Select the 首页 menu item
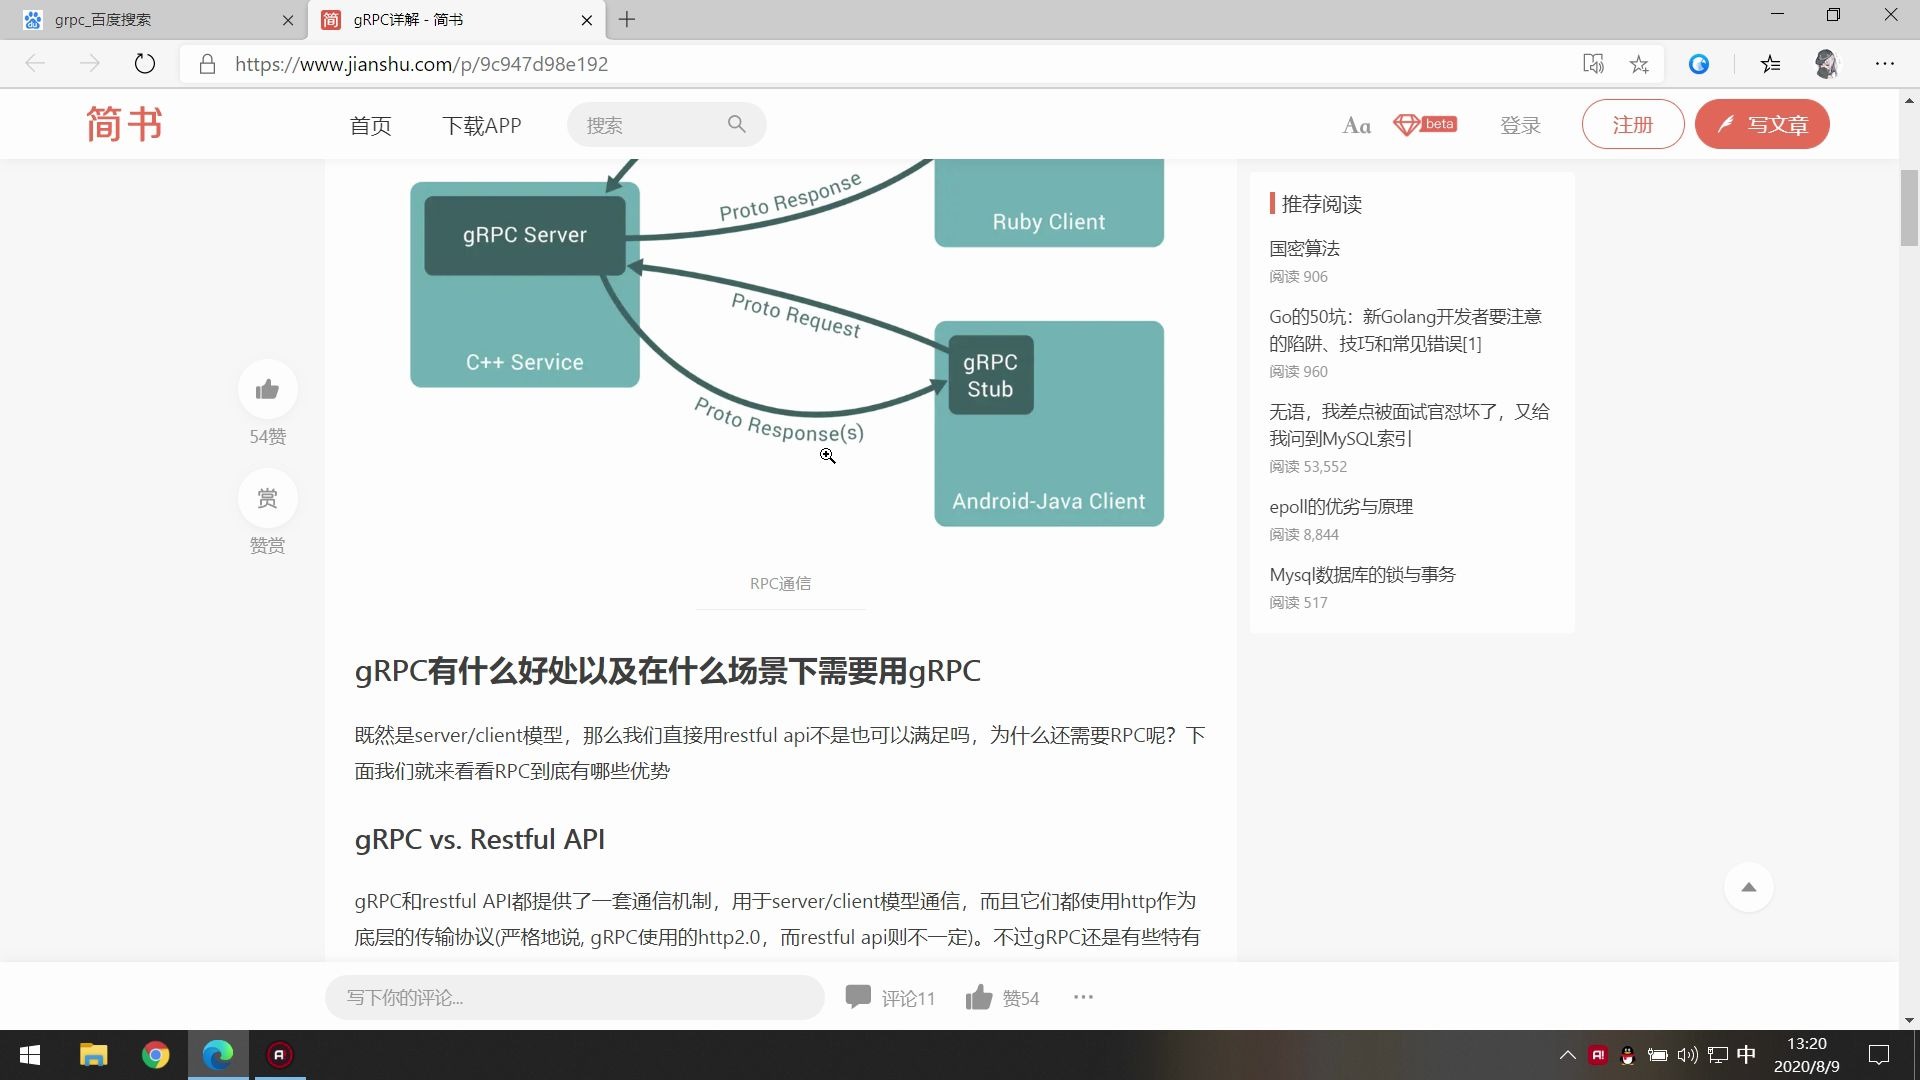The width and height of the screenshot is (1920, 1080). click(369, 124)
